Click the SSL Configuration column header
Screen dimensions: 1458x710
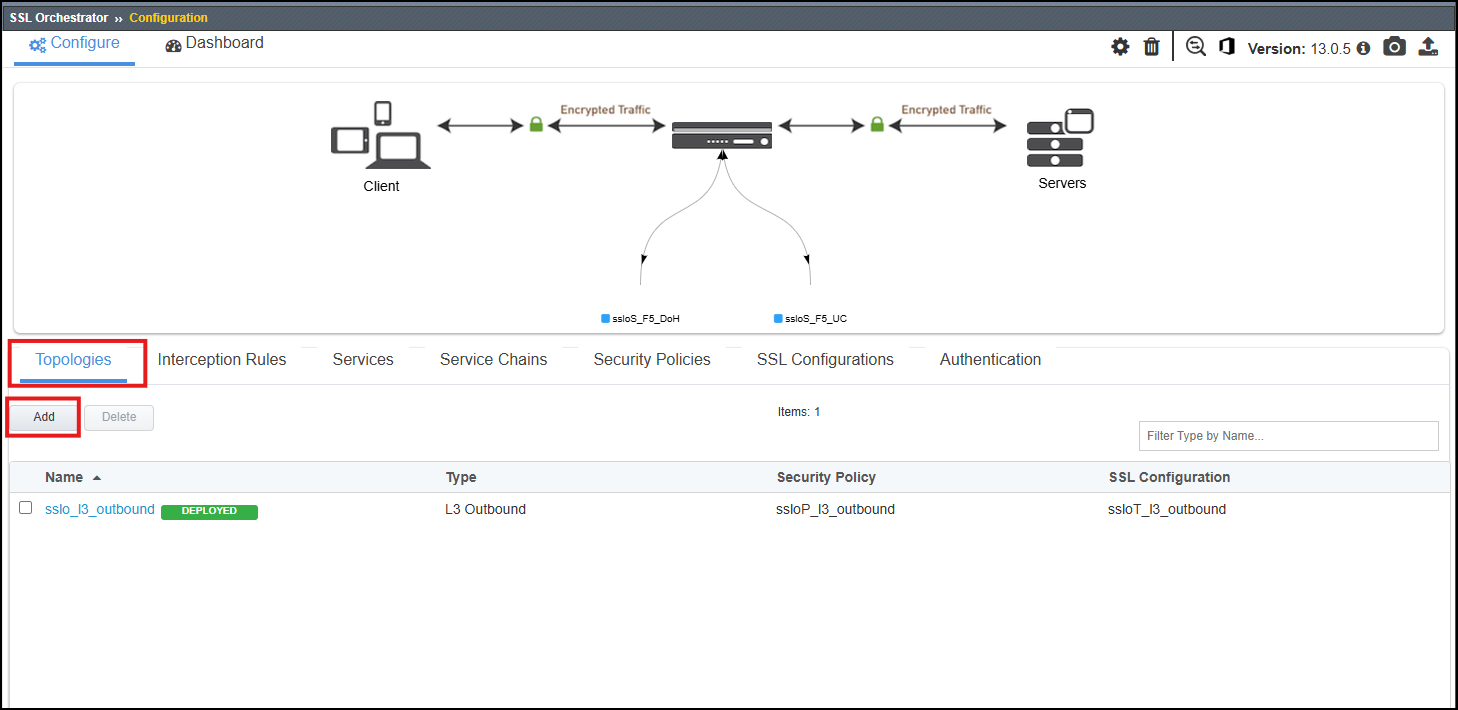pyautogui.click(x=1169, y=477)
